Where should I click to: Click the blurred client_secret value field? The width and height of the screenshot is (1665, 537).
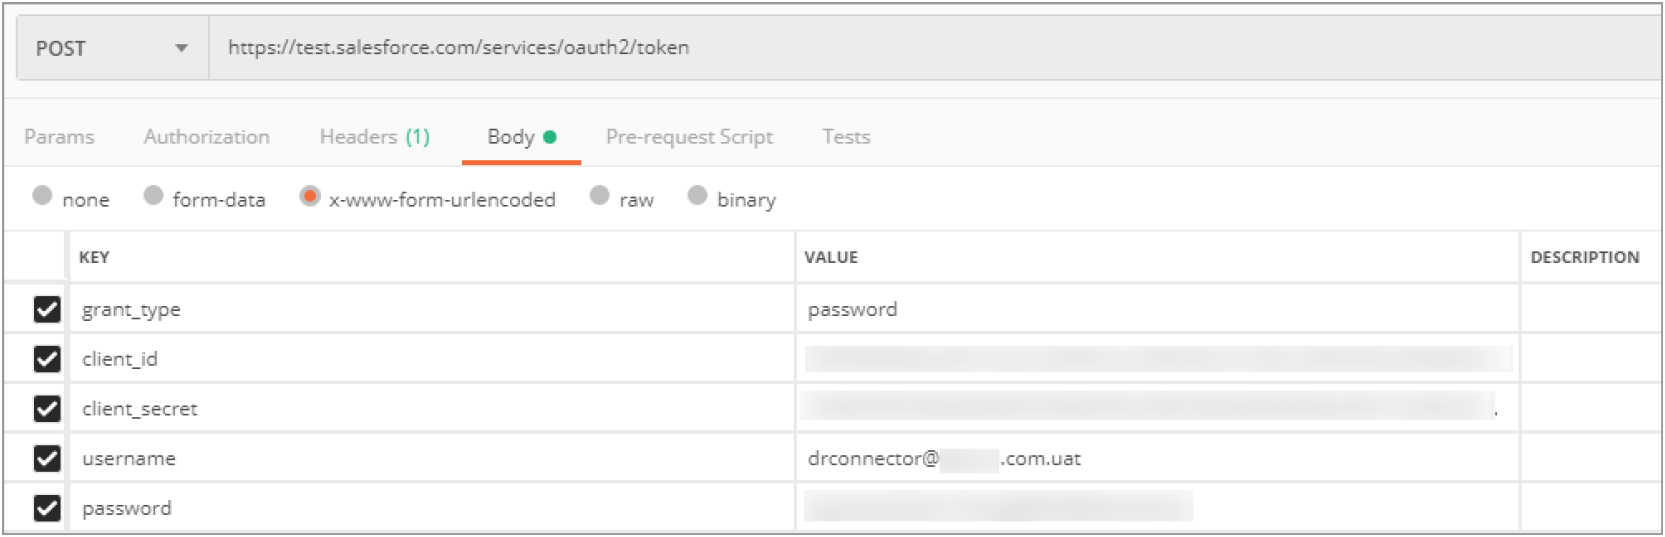[x=1158, y=408]
